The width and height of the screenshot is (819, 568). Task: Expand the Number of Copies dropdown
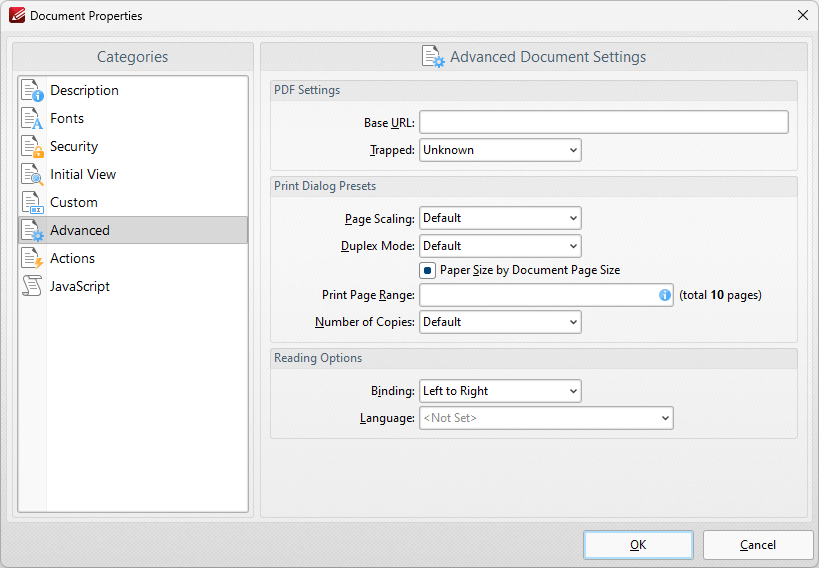coord(500,322)
